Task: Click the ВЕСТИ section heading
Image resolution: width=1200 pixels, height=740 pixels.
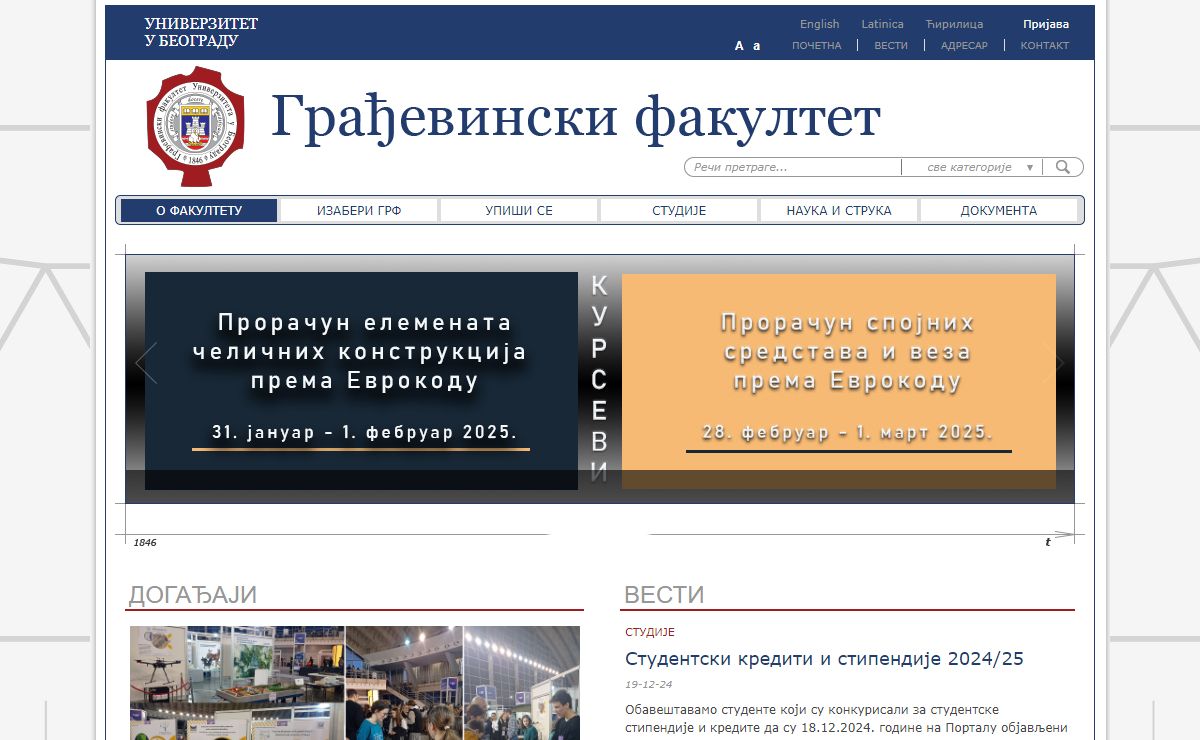Action: point(664,595)
